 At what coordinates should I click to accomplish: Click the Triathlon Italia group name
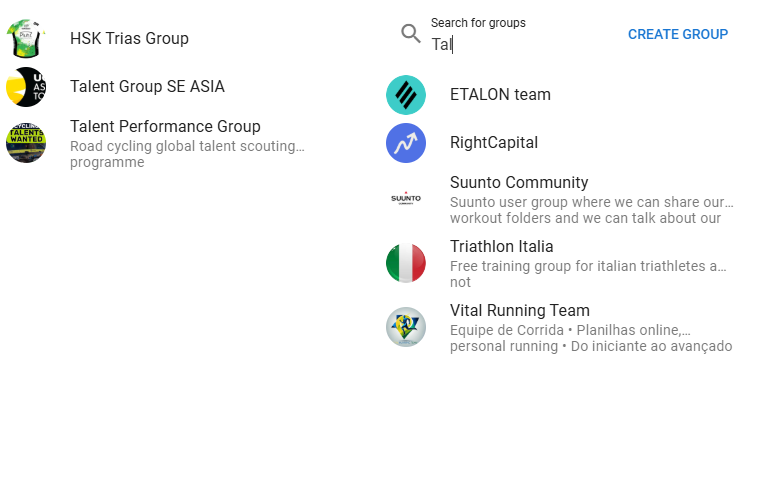click(502, 247)
